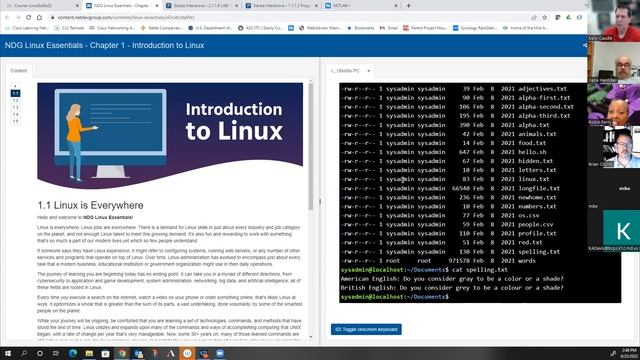The height and width of the screenshot is (360, 640).
Task: Switch to the first Course tab
Action: 41,6
